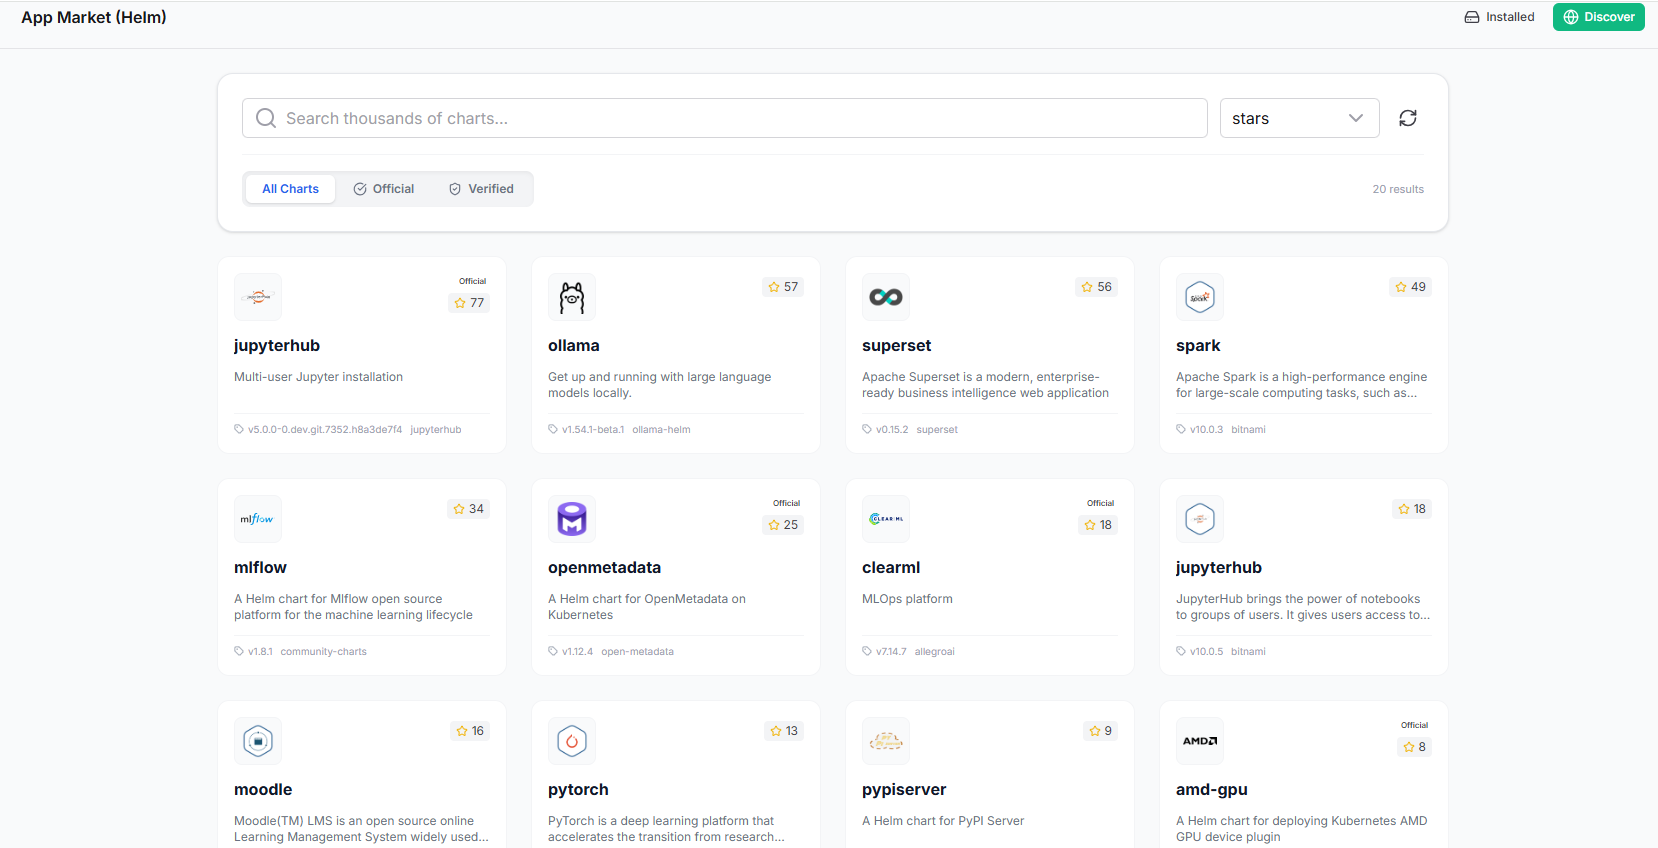This screenshot has height=848, width=1658.
Task: Click the version tag icon on superset card
Action: (867, 430)
